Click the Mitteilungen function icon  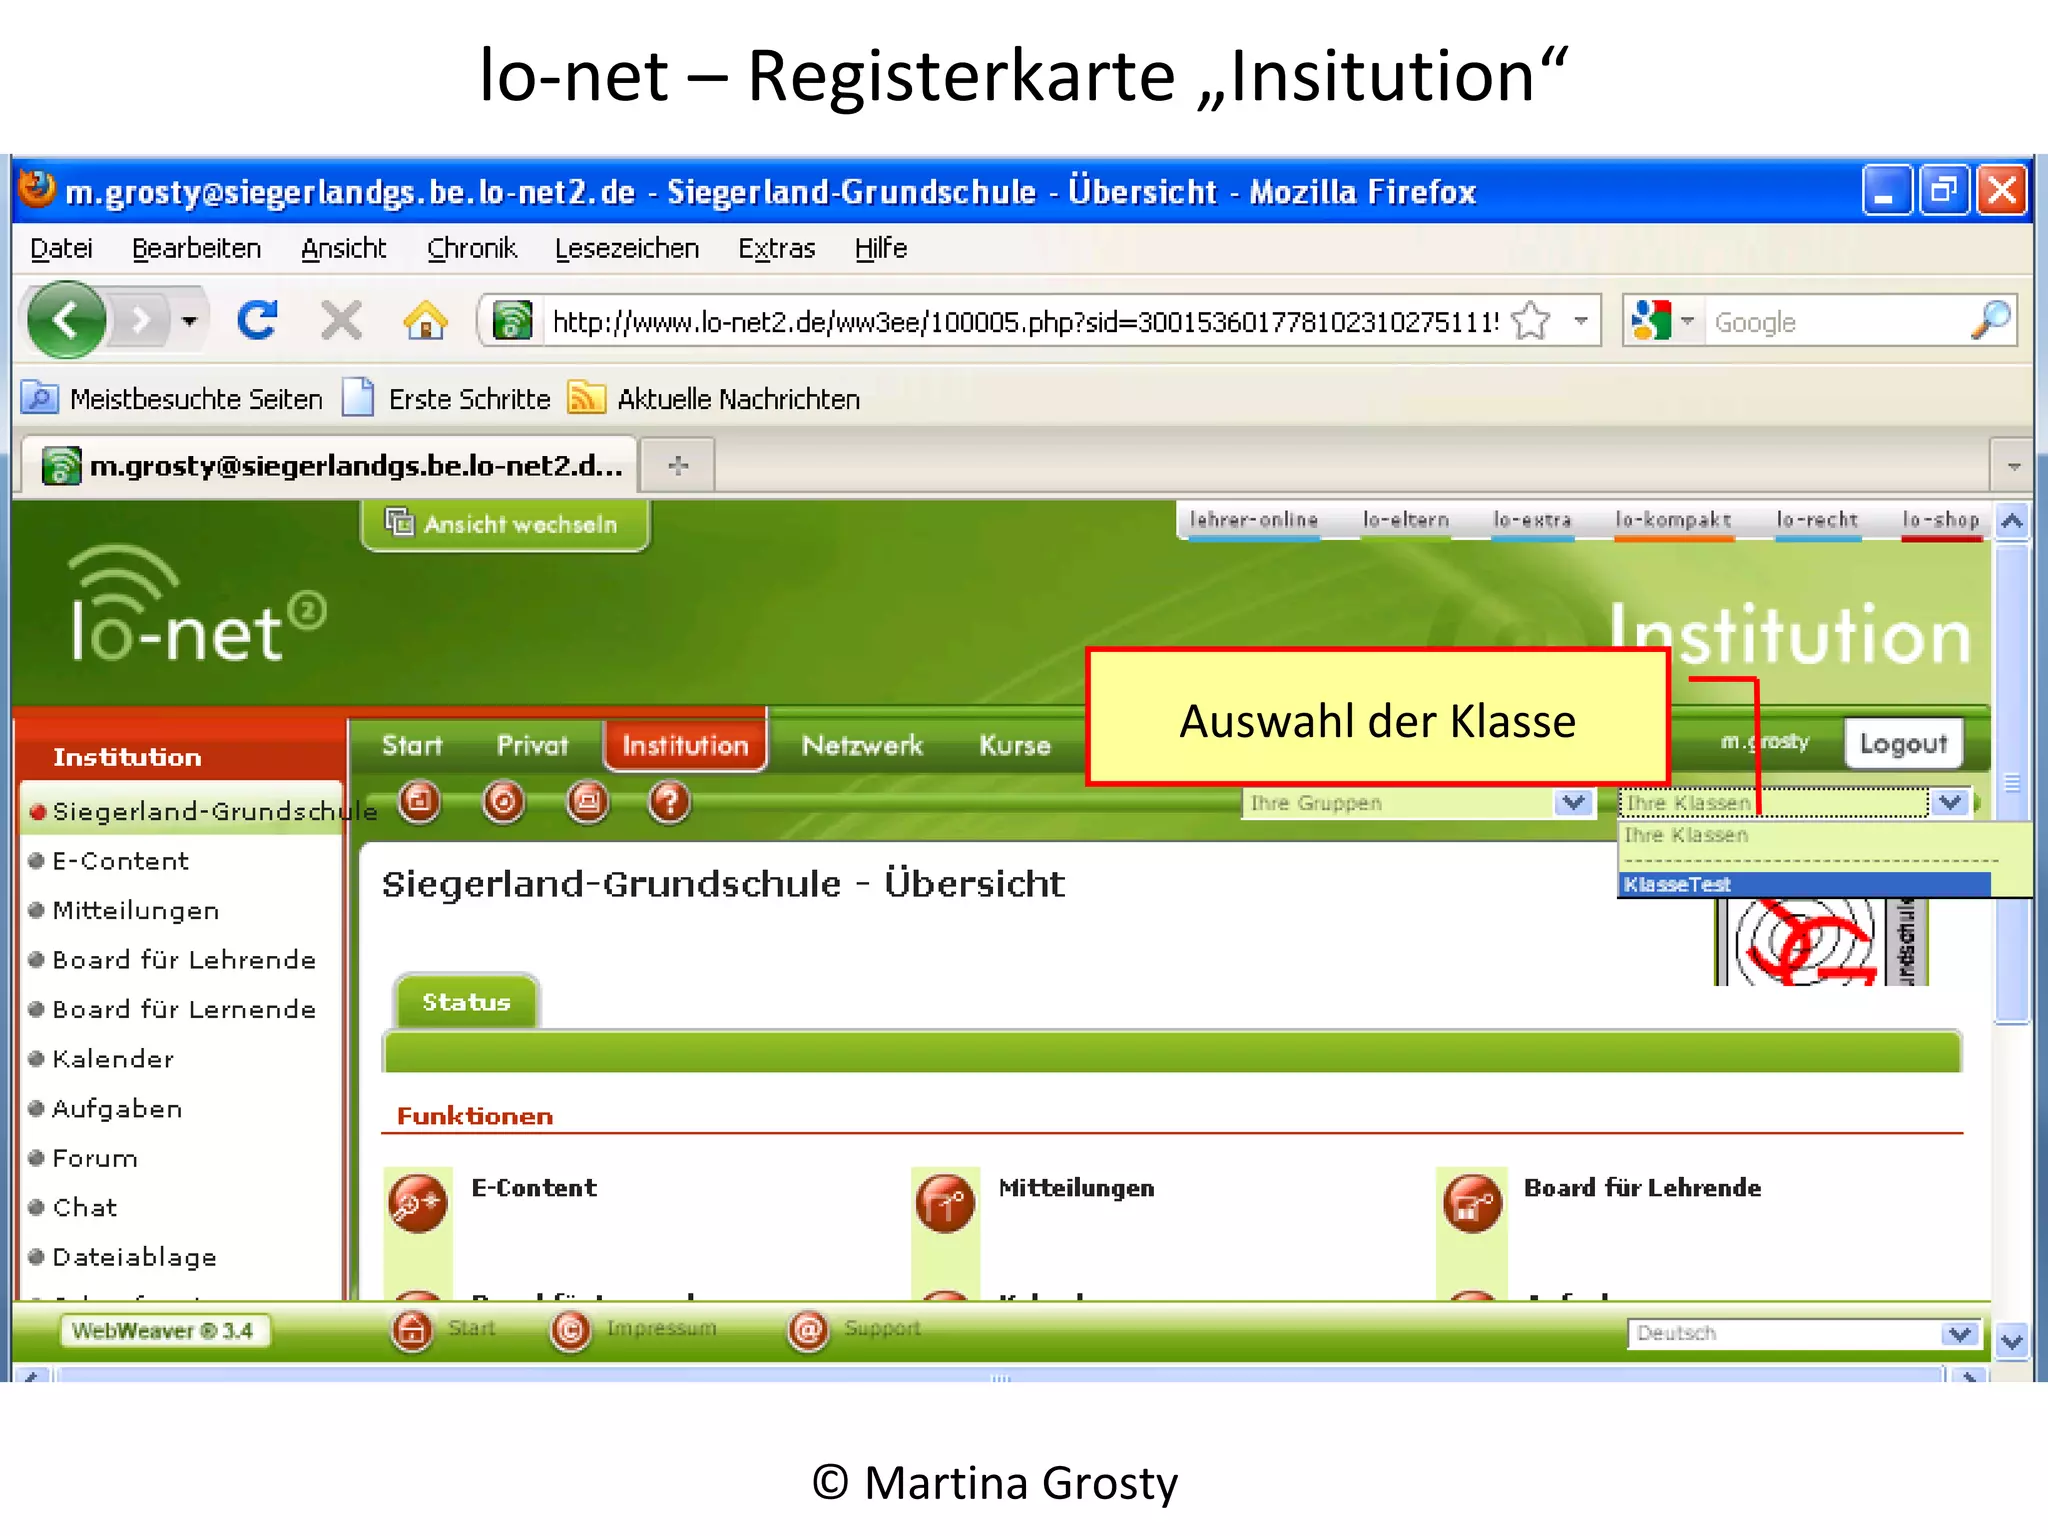(x=944, y=1203)
